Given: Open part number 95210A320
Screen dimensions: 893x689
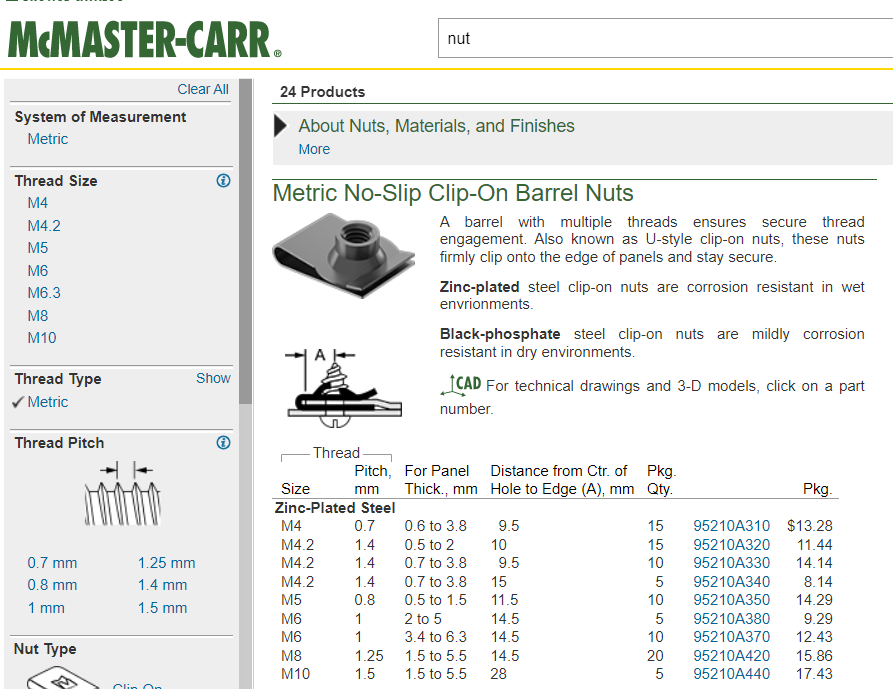Looking at the screenshot, I should pyautogui.click(x=731, y=545).
